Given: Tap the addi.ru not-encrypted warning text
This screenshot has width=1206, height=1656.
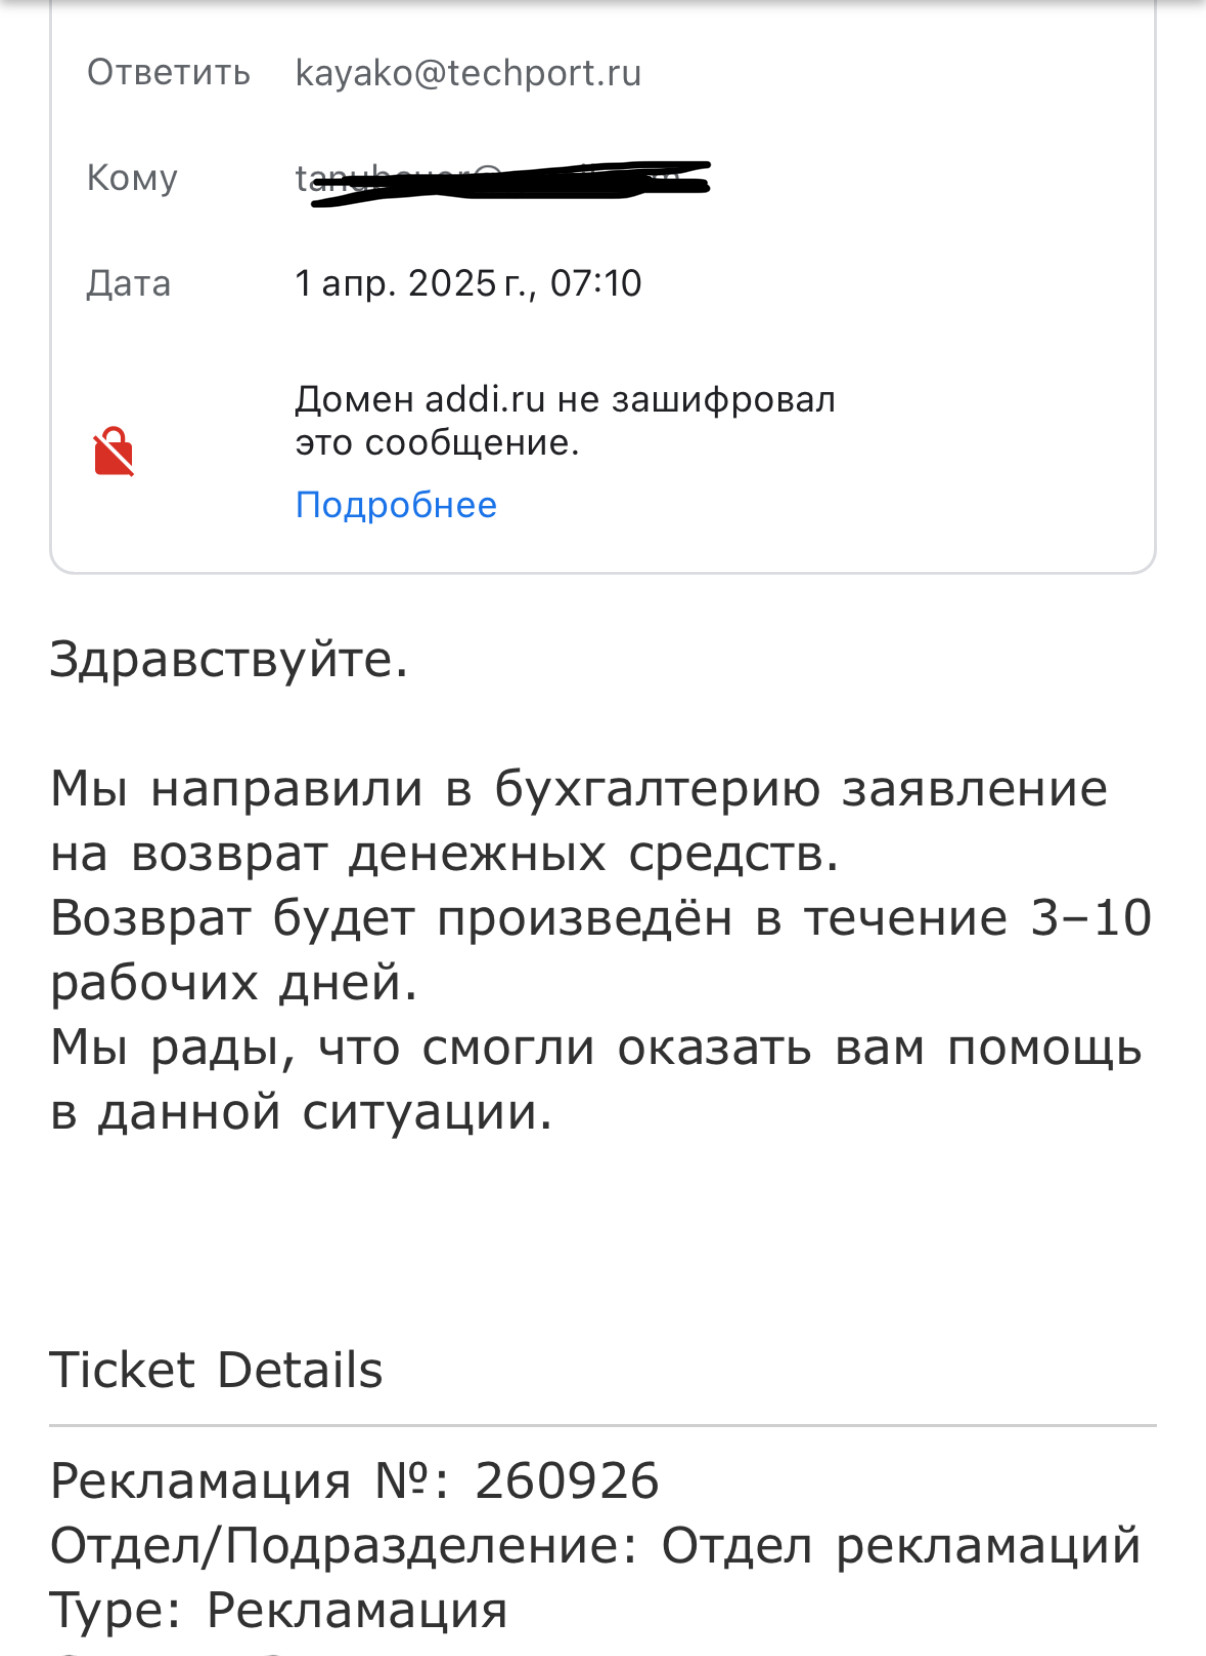Looking at the screenshot, I should tap(565, 421).
